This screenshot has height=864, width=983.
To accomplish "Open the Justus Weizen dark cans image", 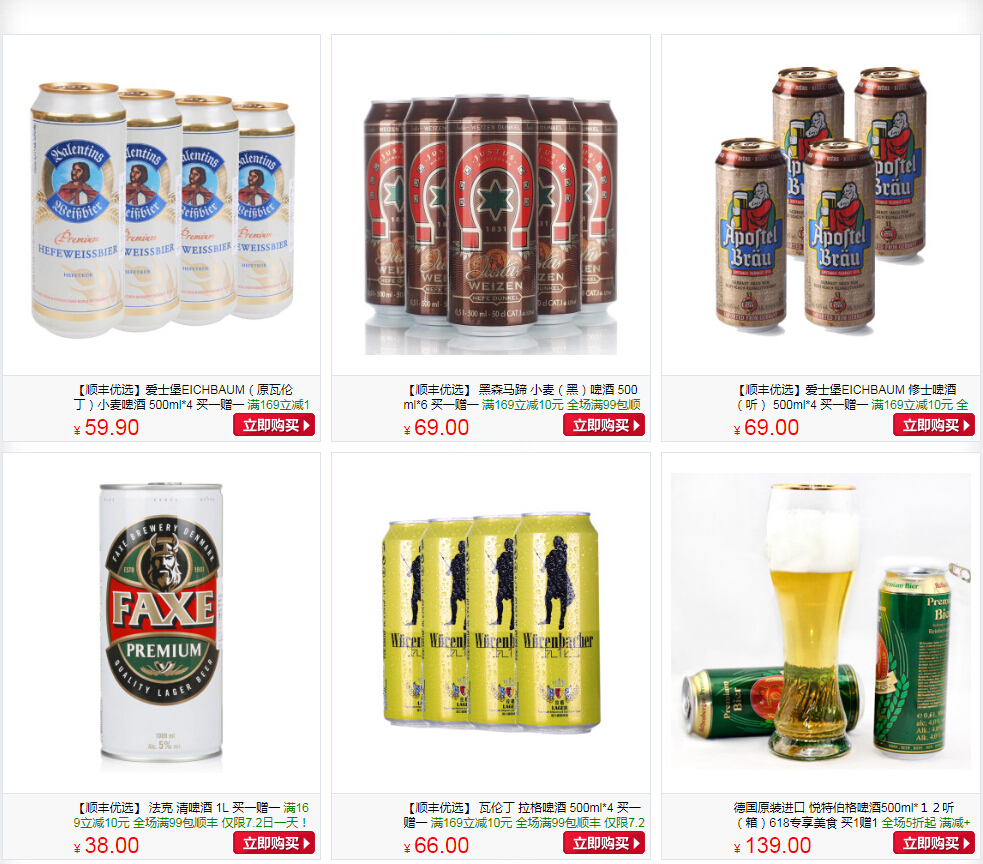I will [x=491, y=224].
